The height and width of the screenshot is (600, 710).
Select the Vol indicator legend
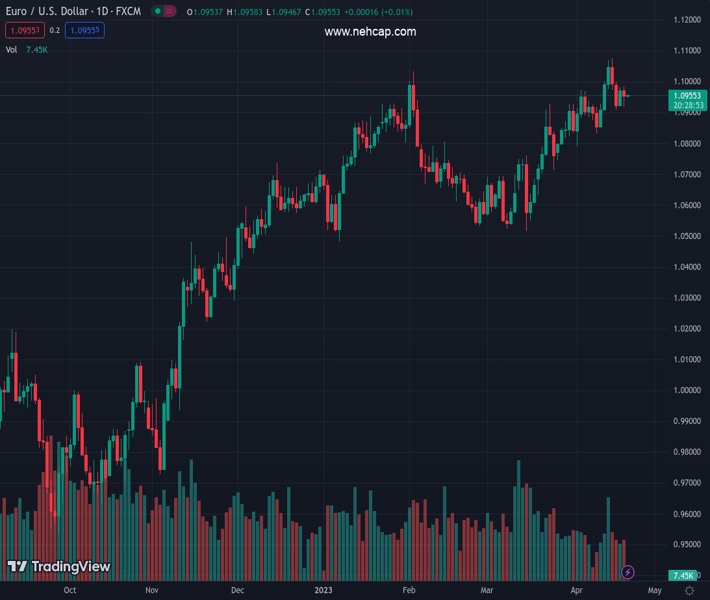pos(11,49)
